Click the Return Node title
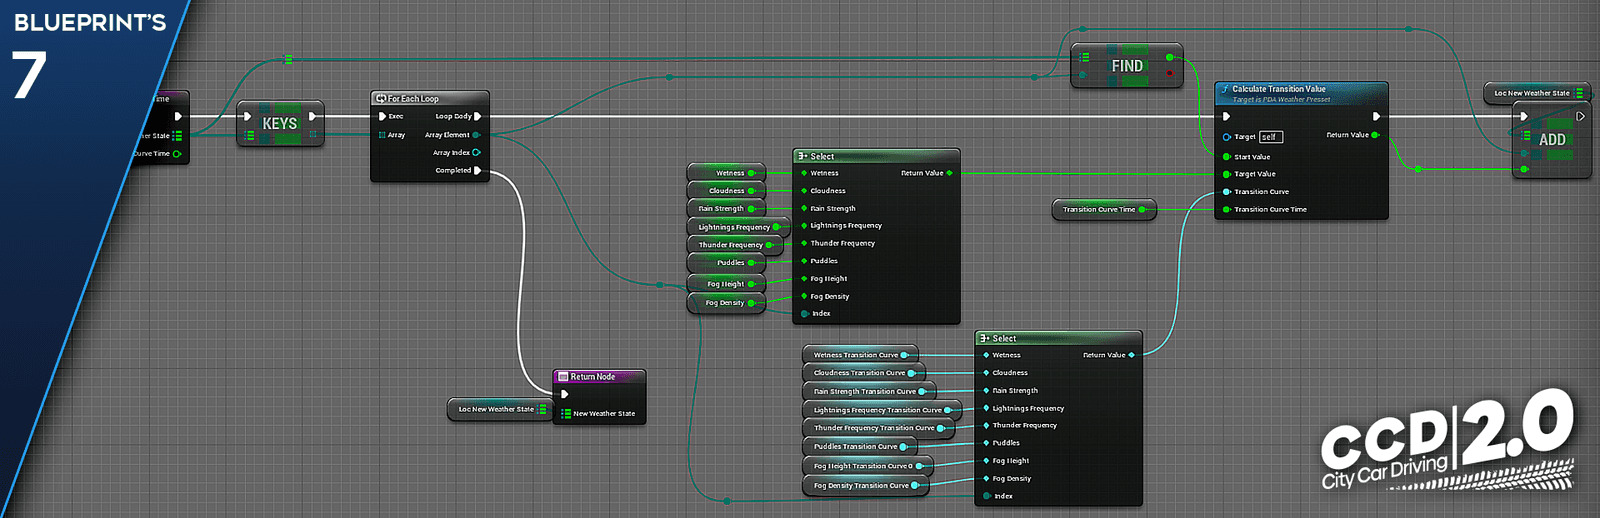The height and width of the screenshot is (518, 1600). tap(592, 377)
